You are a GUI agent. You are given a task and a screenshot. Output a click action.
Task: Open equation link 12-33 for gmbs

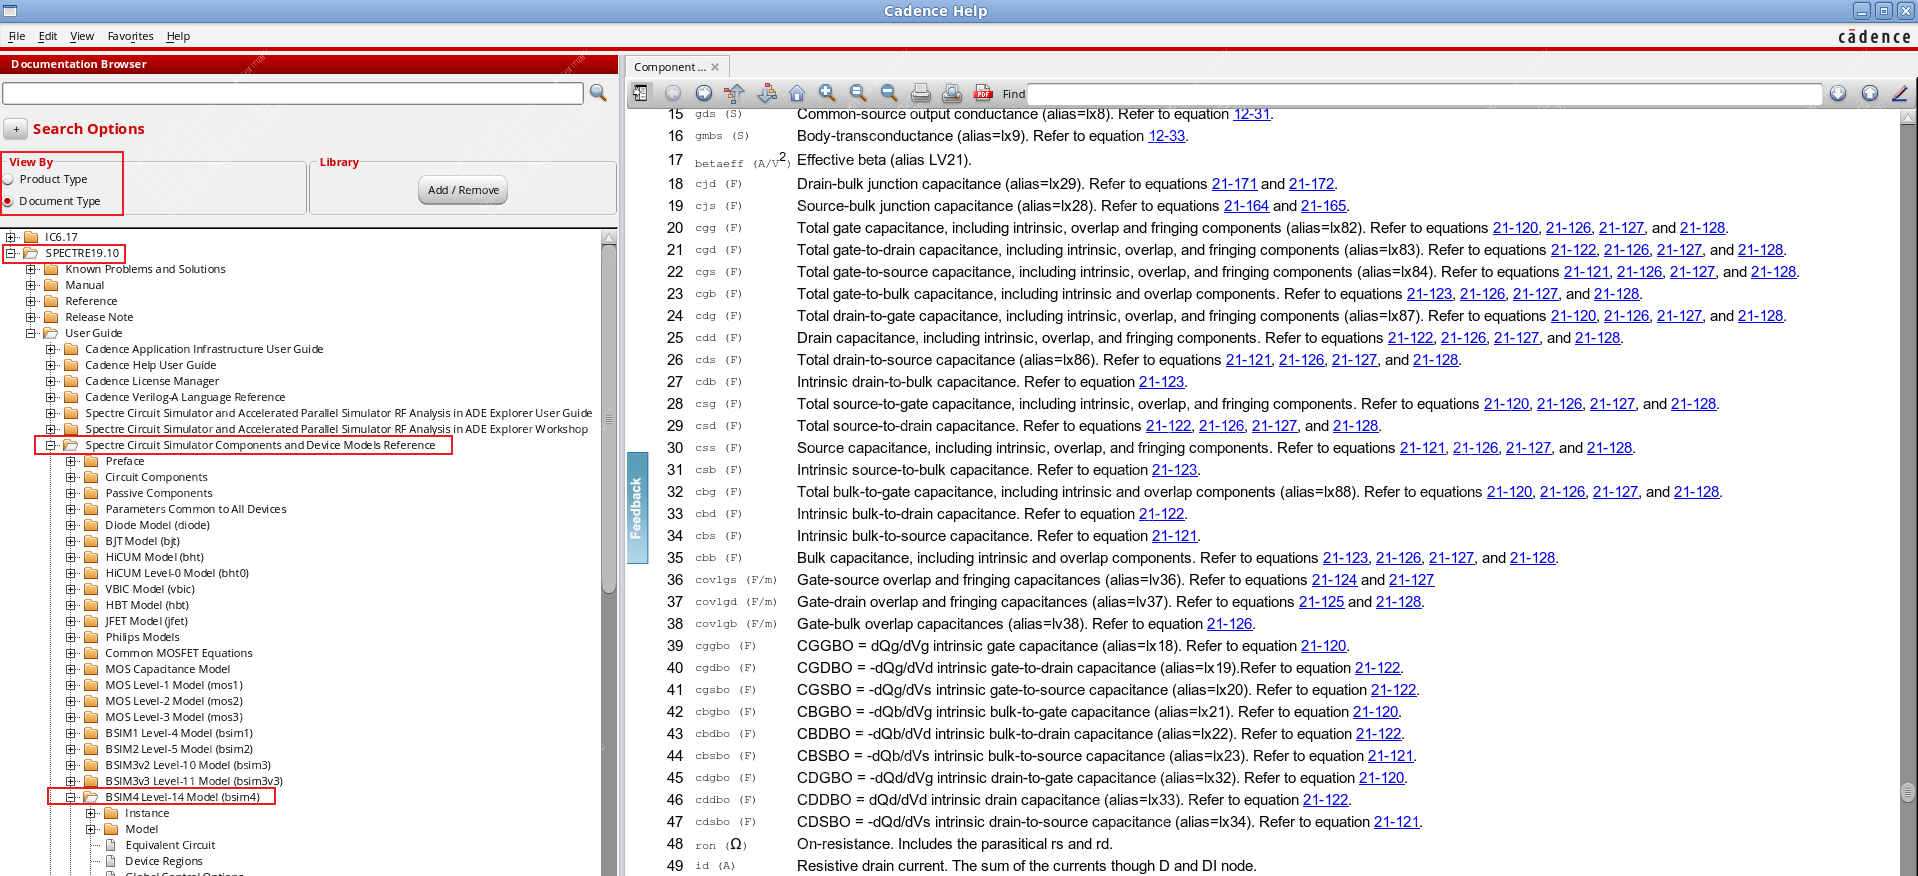pos(1166,136)
